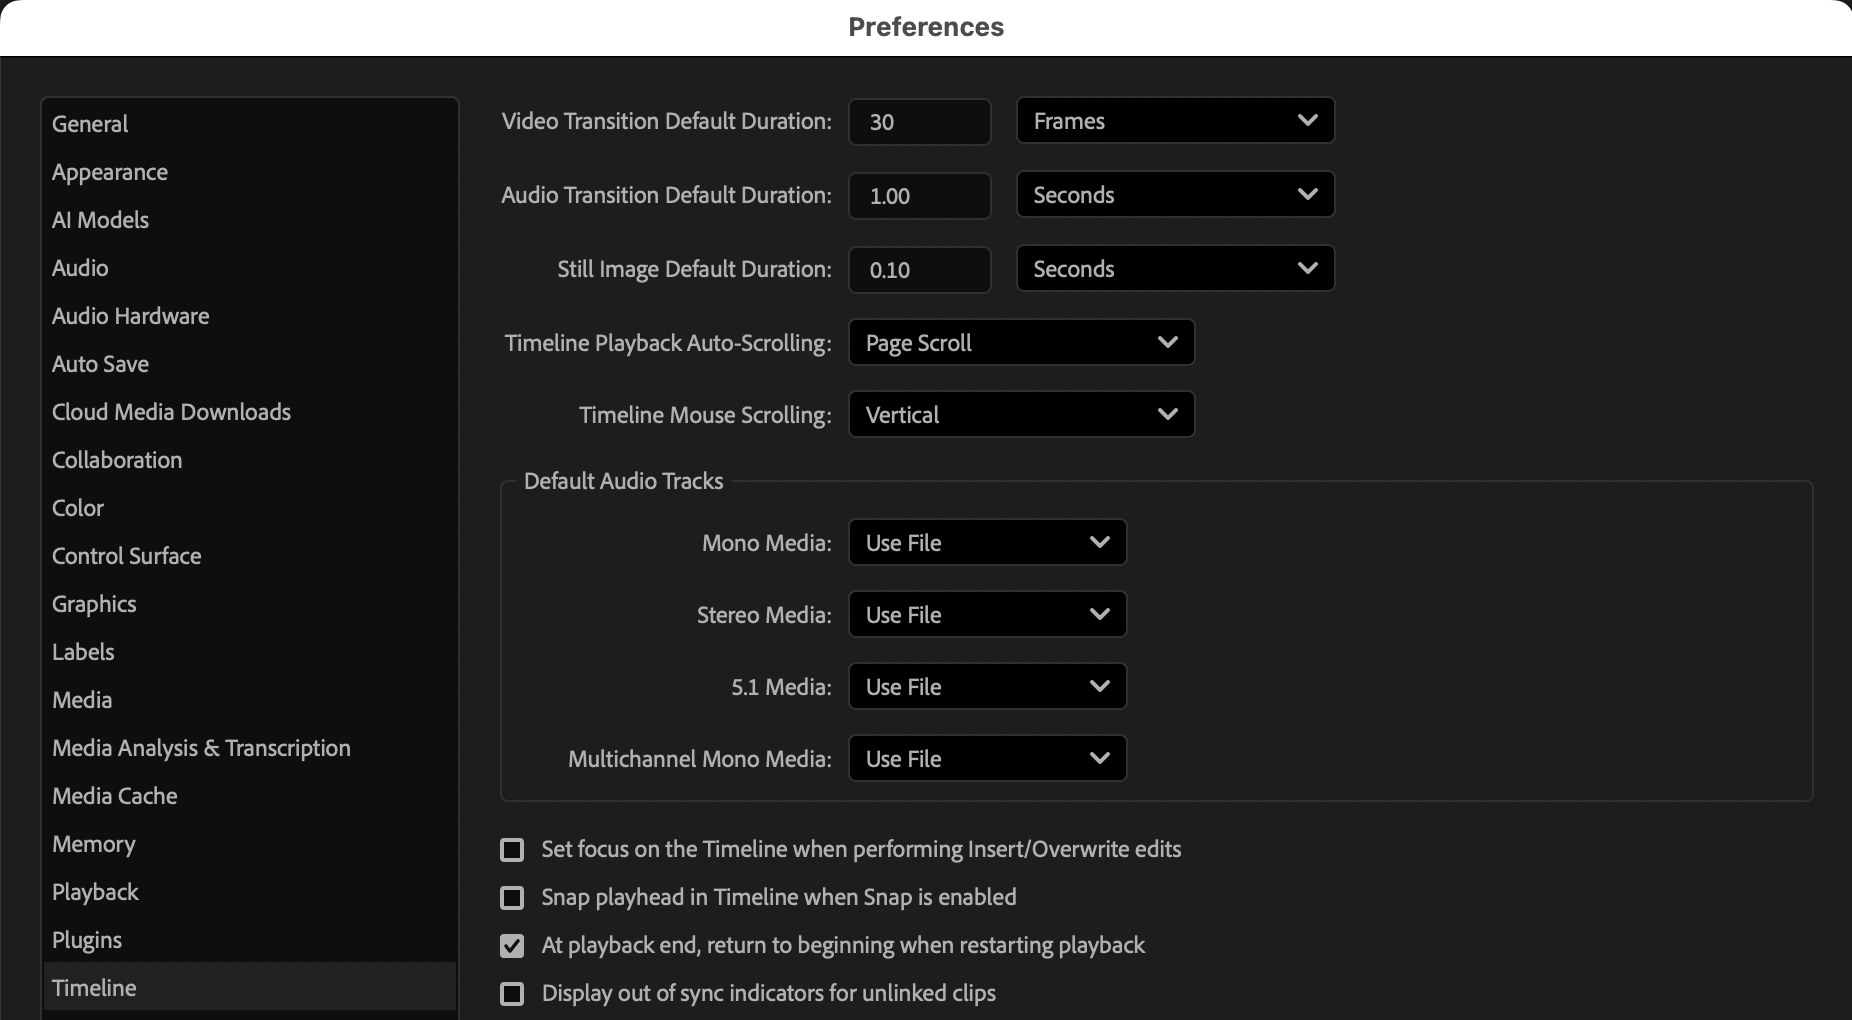Open the 5.1 Media dropdown
Image resolution: width=1852 pixels, height=1020 pixels.
point(987,687)
